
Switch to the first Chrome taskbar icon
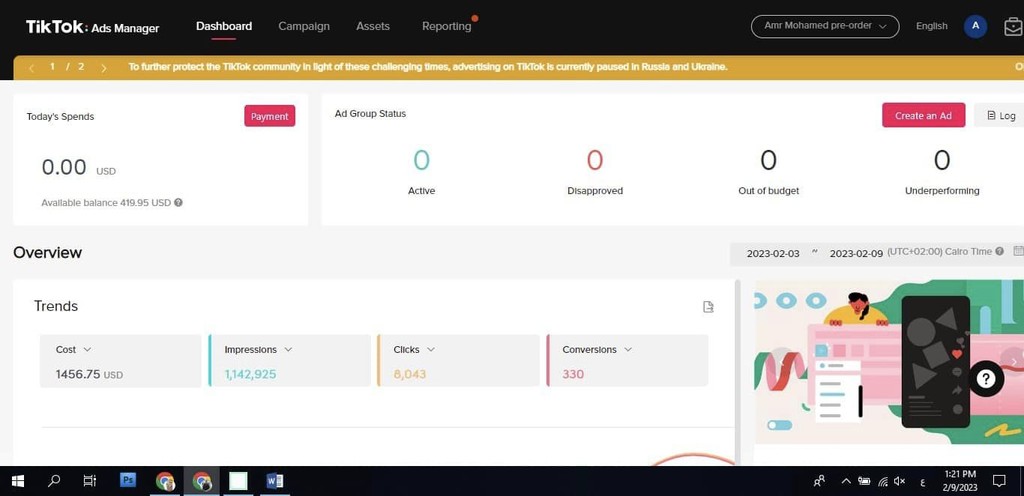[x=165, y=482]
